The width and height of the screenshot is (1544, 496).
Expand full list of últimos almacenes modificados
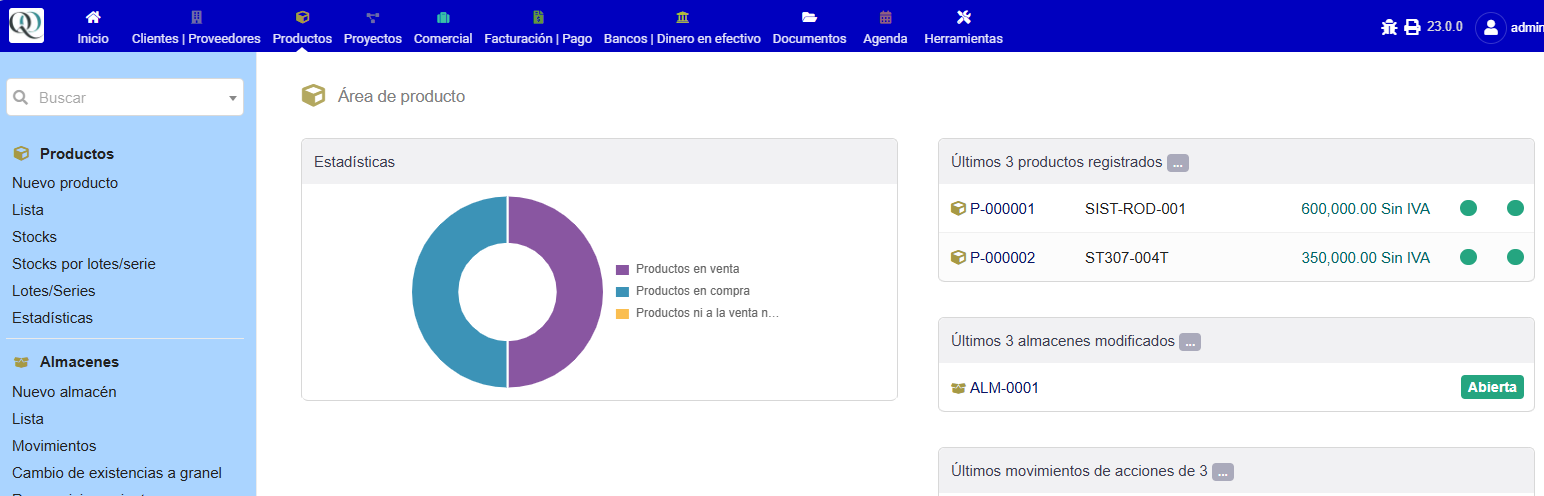point(1189,342)
